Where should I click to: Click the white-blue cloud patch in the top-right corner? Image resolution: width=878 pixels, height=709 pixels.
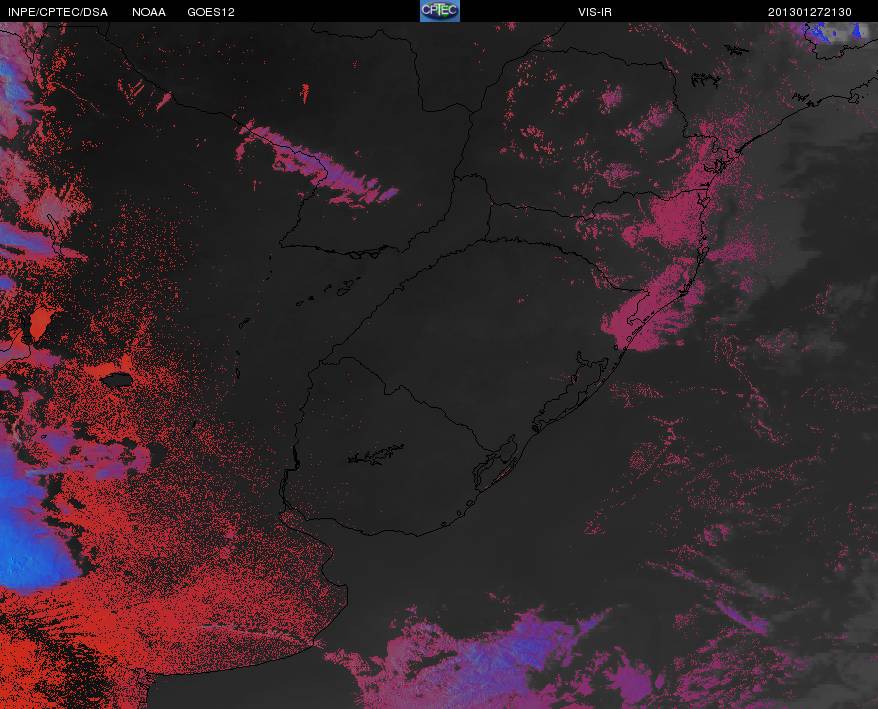pyautogui.click(x=837, y=32)
